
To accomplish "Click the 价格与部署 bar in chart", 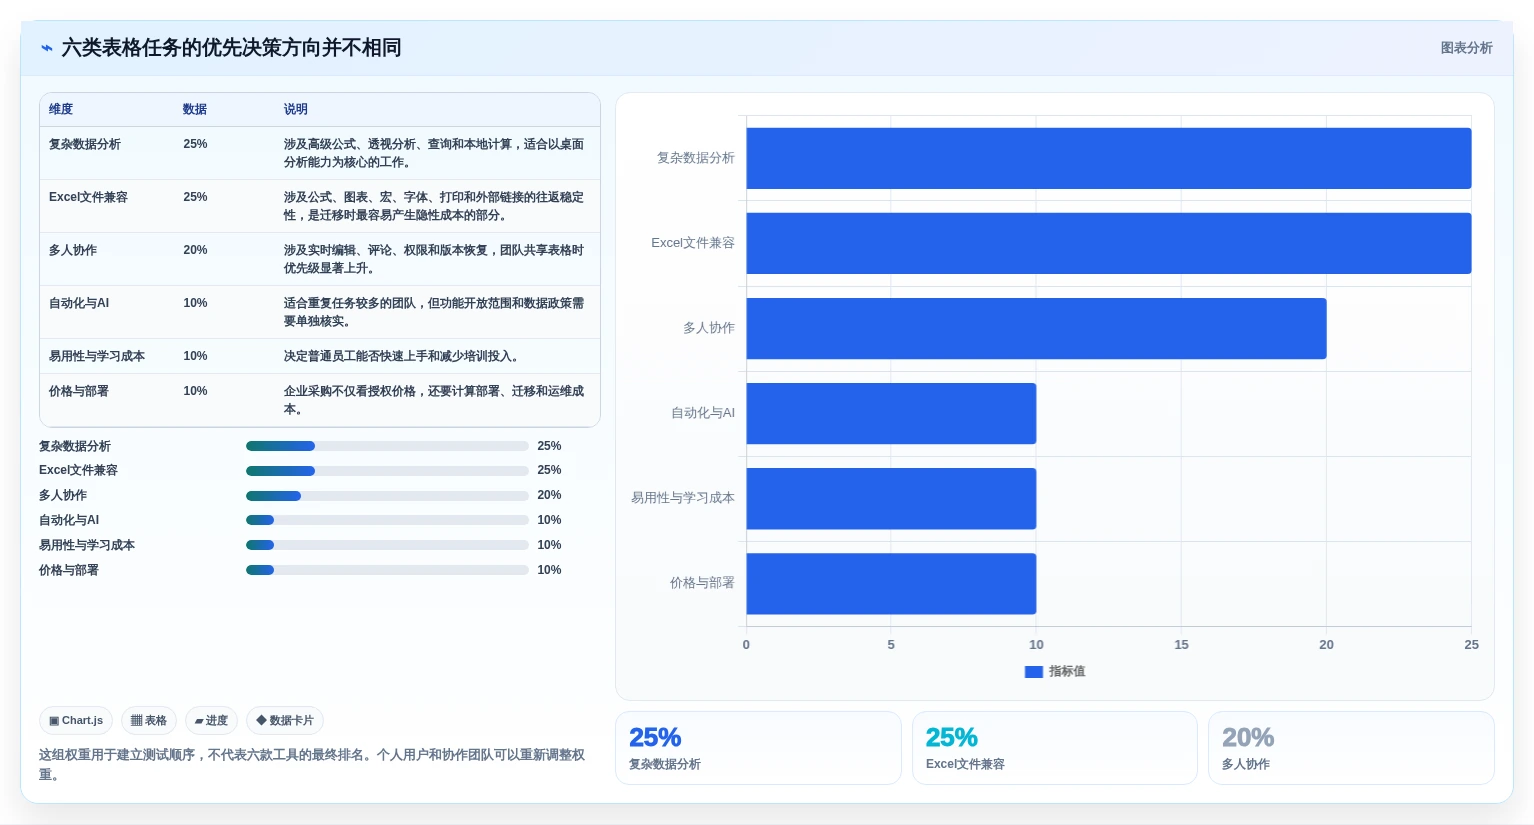I will (x=891, y=583).
